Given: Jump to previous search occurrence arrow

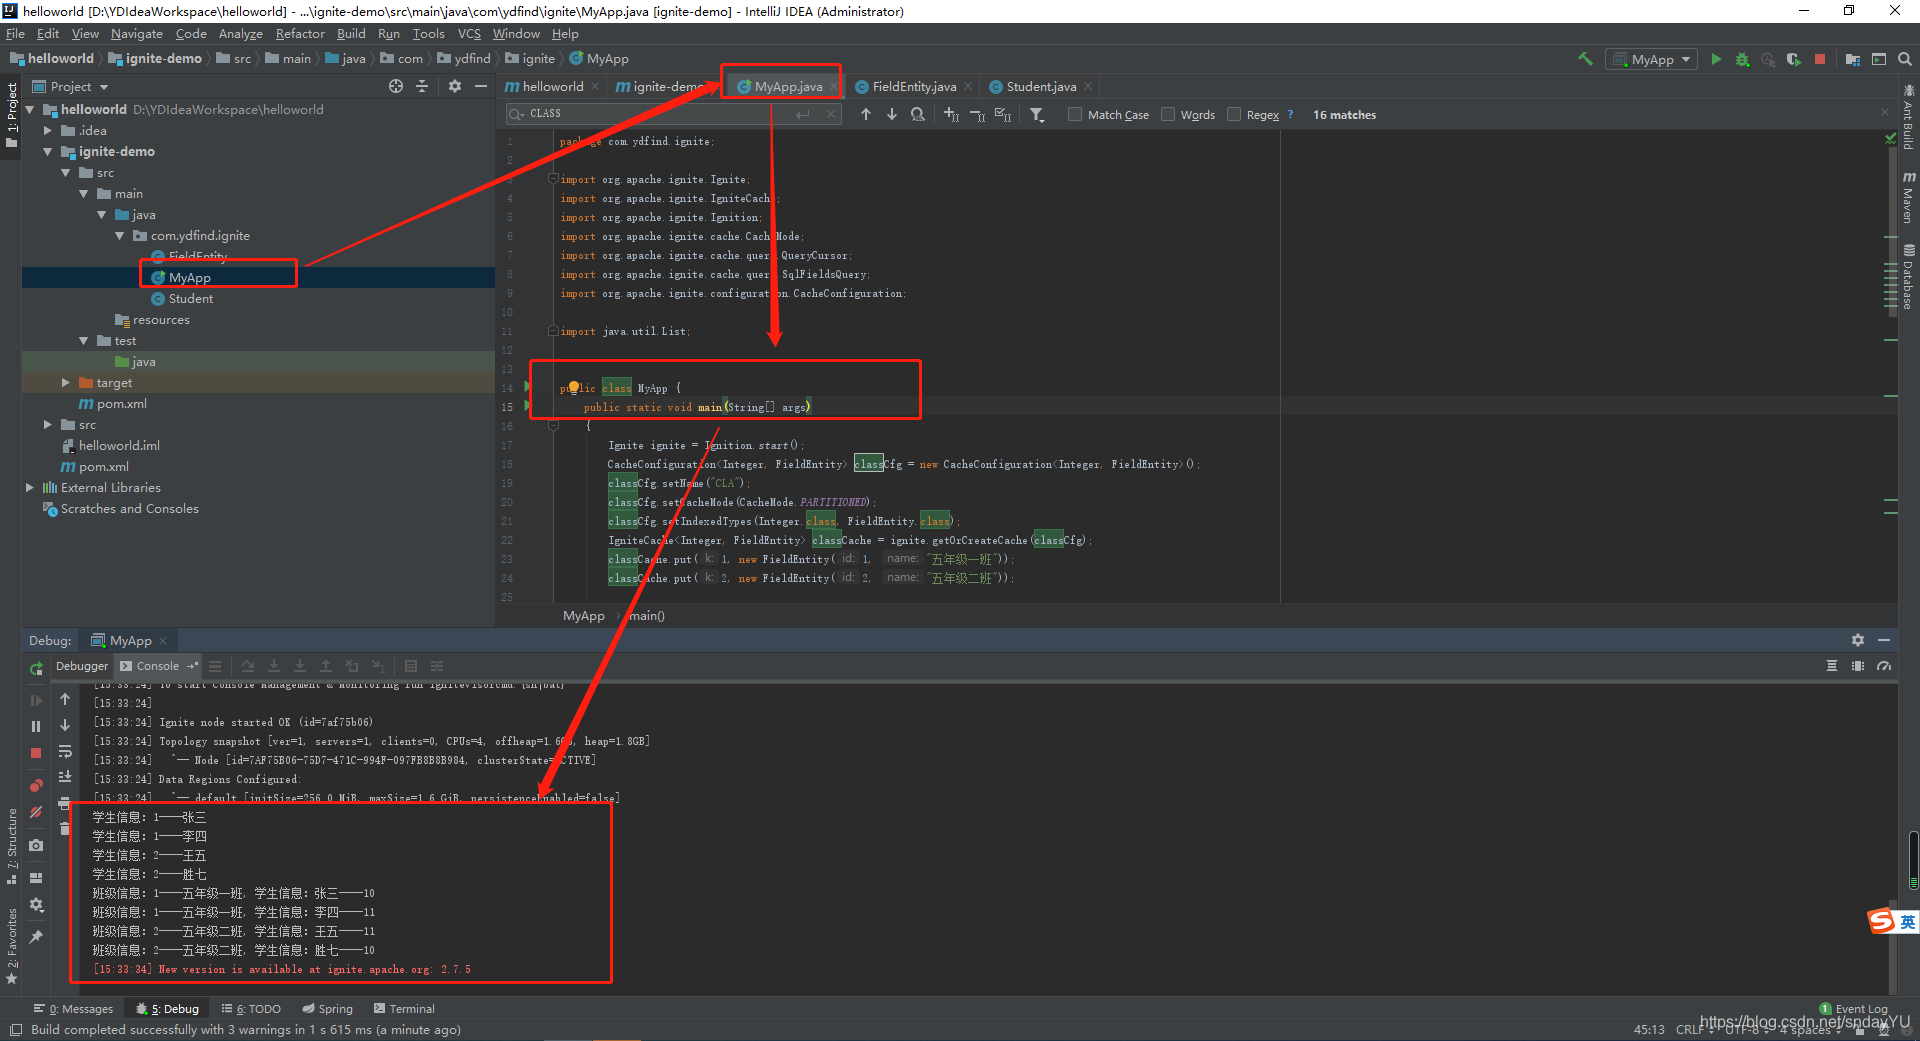Looking at the screenshot, I should [866, 114].
